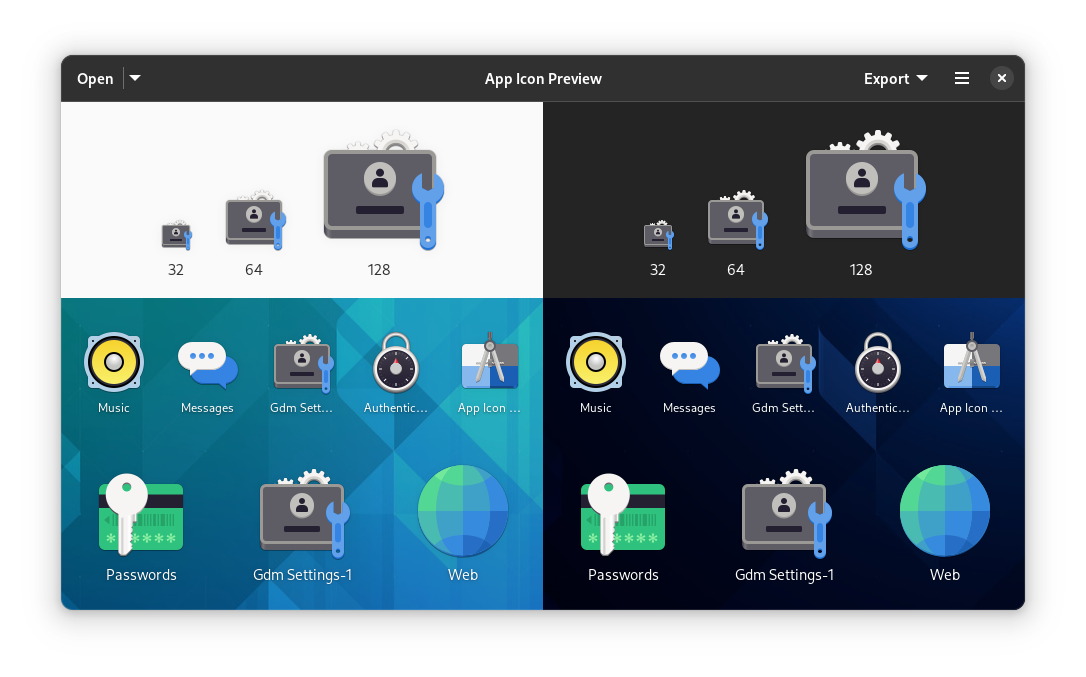Viewport: 1086px width, 677px height.
Task: Click the Messages speech bubble icon
Action: pyautogui.click(x=207, y=362)
